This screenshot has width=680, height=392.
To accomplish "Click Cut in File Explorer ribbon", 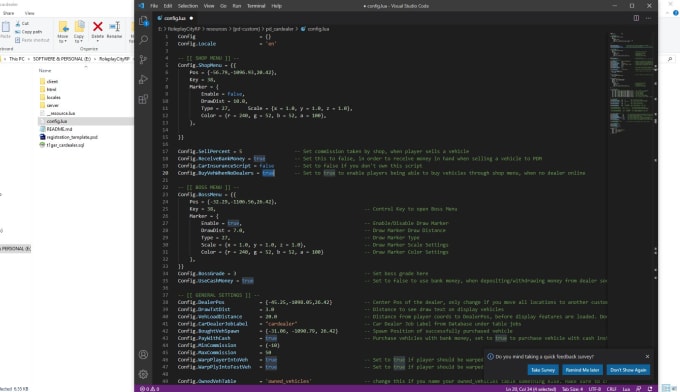I will tap(22, 23).
